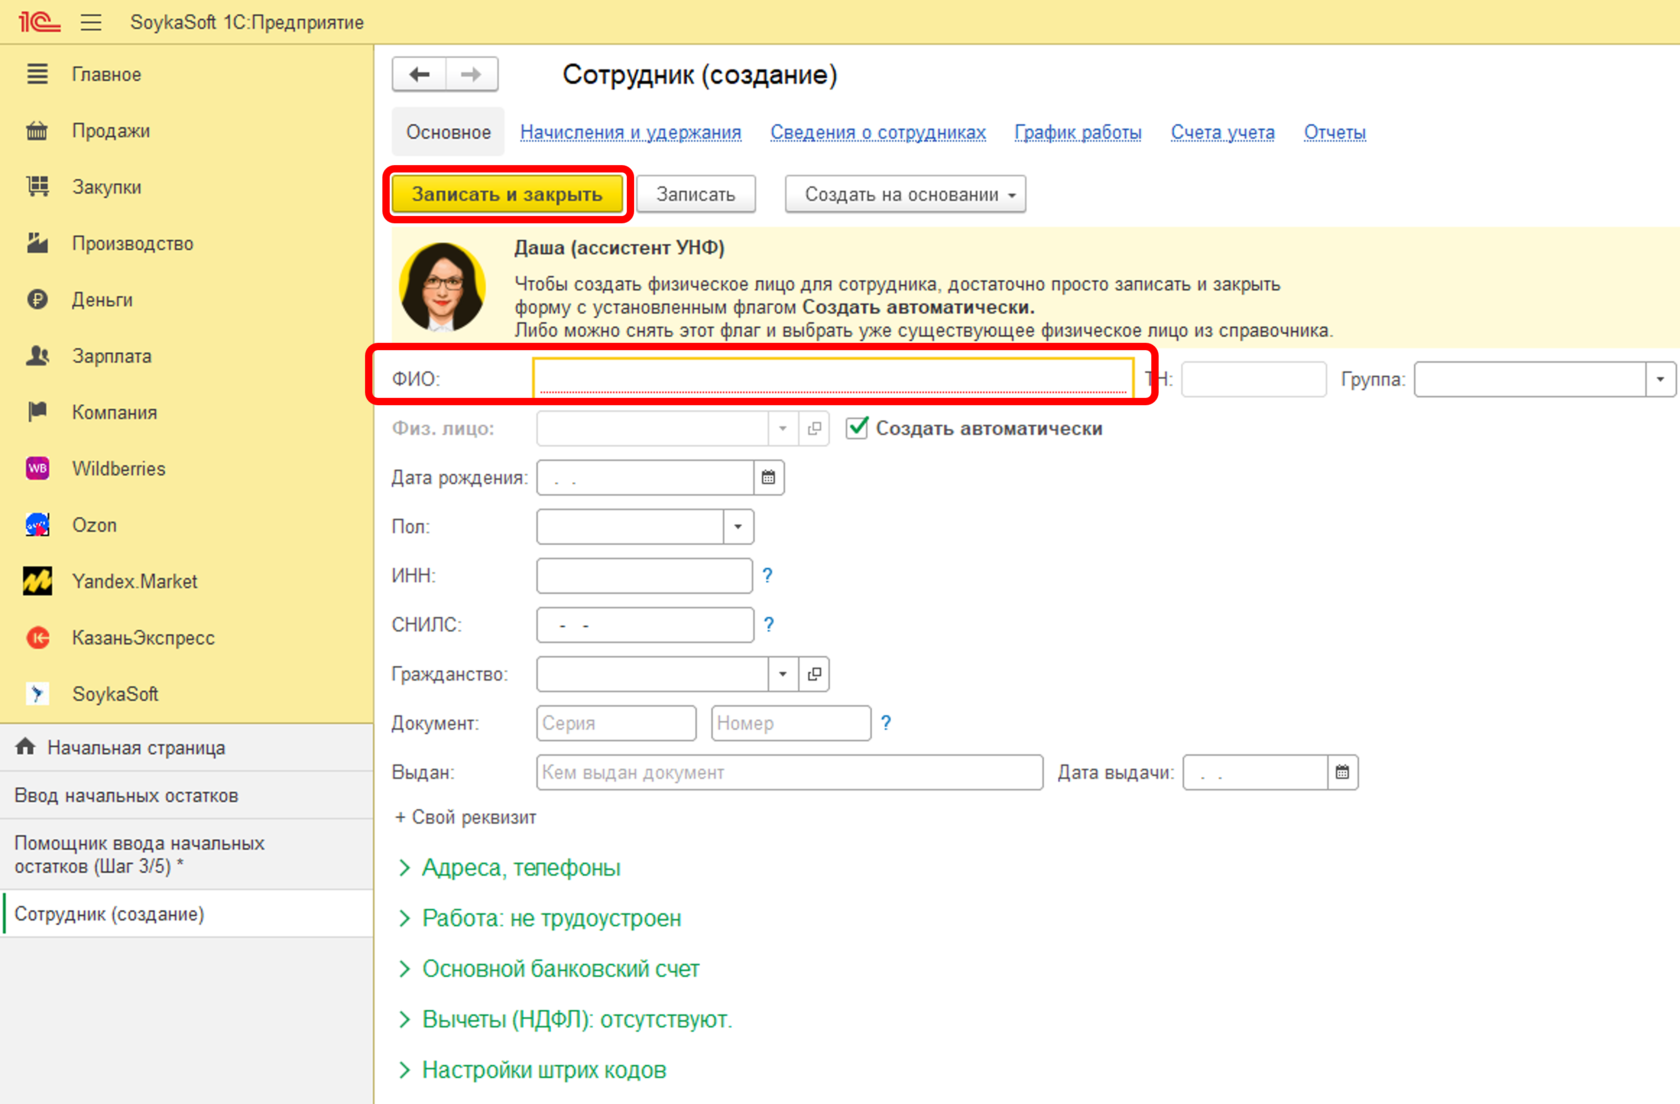Open the Начисления и удержания tab
Viewport: 1680px width, 1104px height.
pos(630,132)
